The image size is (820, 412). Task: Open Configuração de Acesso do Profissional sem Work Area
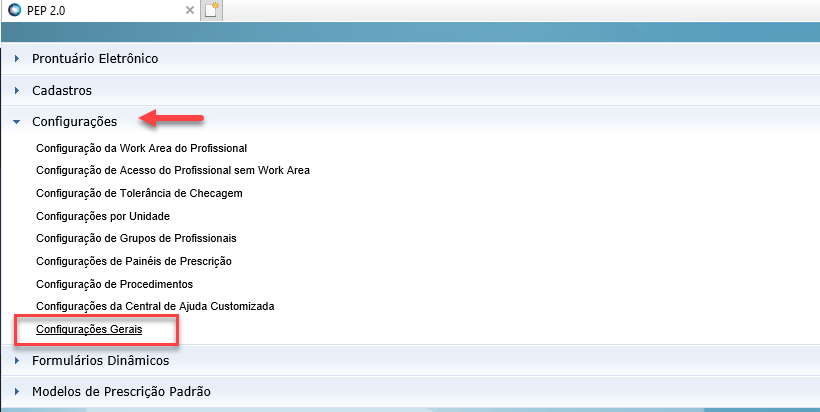(x=173, y=170)
